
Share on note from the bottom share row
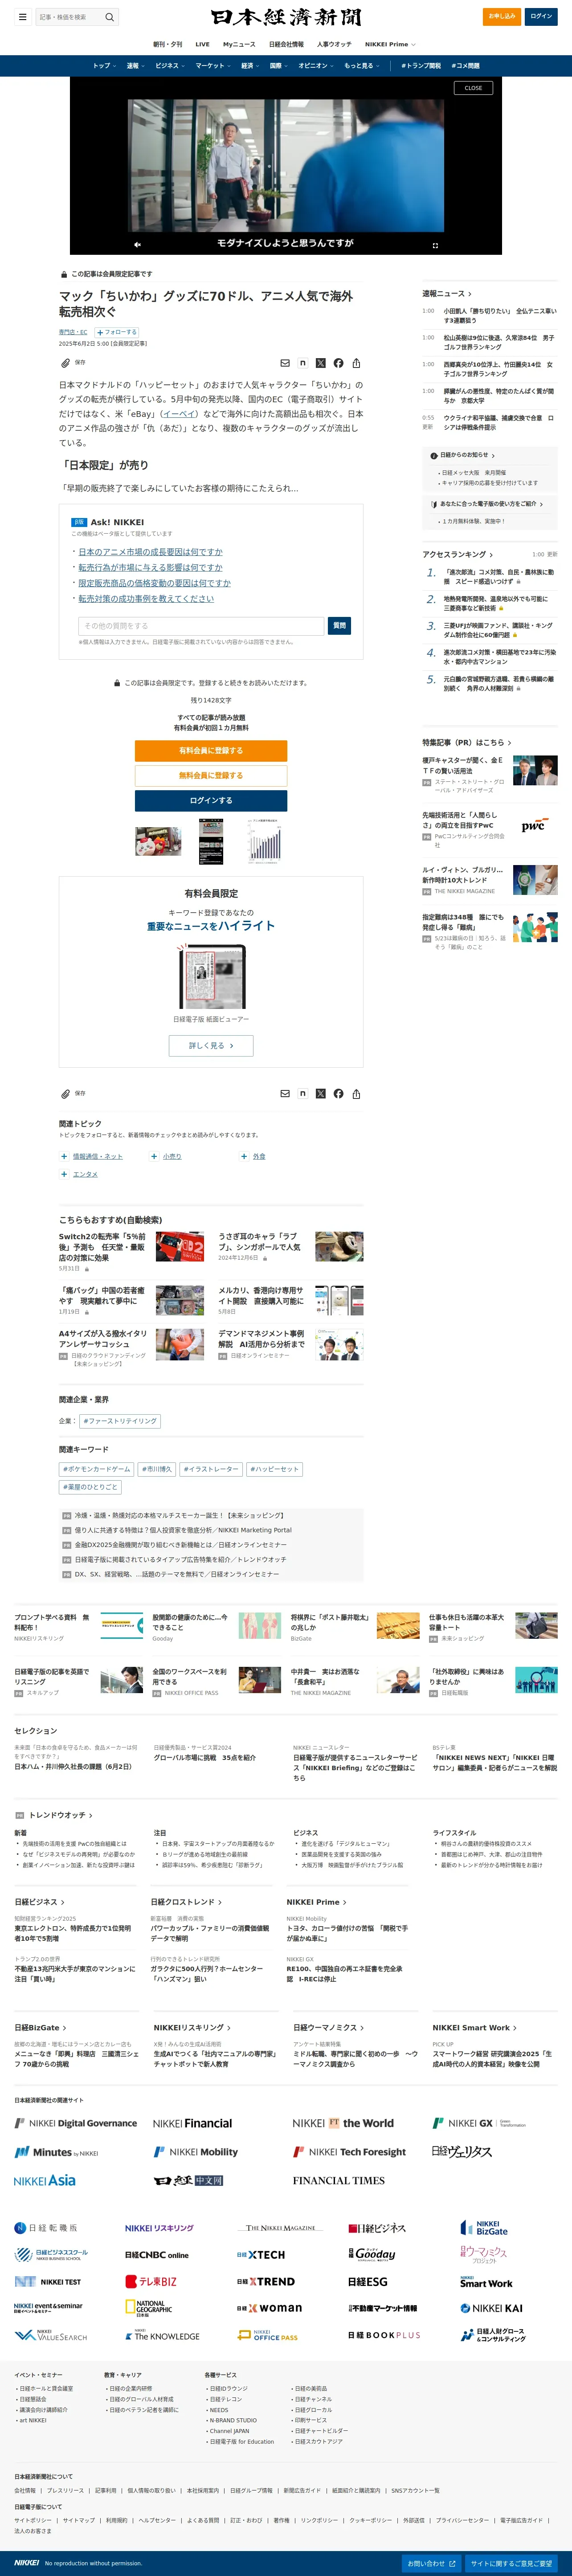pyautogui.click(x=303, y=1093)
